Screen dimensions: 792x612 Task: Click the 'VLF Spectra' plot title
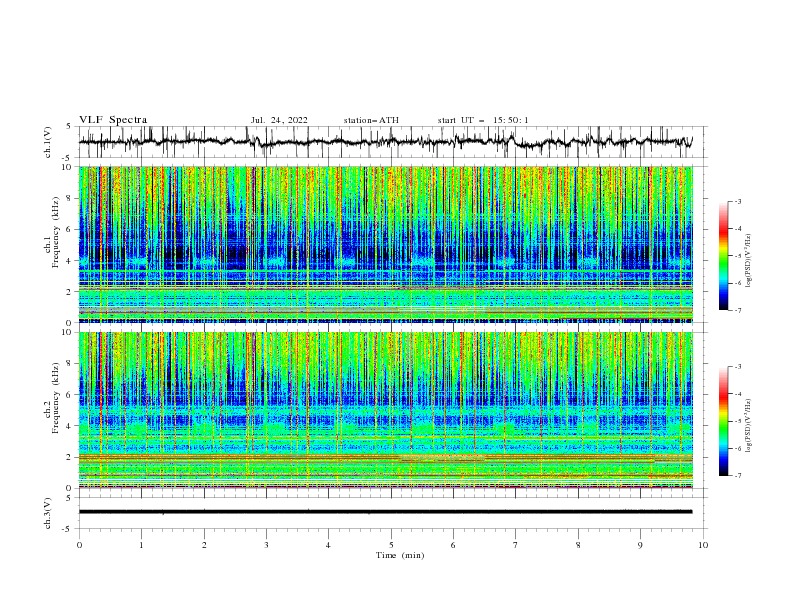point(113,120)
